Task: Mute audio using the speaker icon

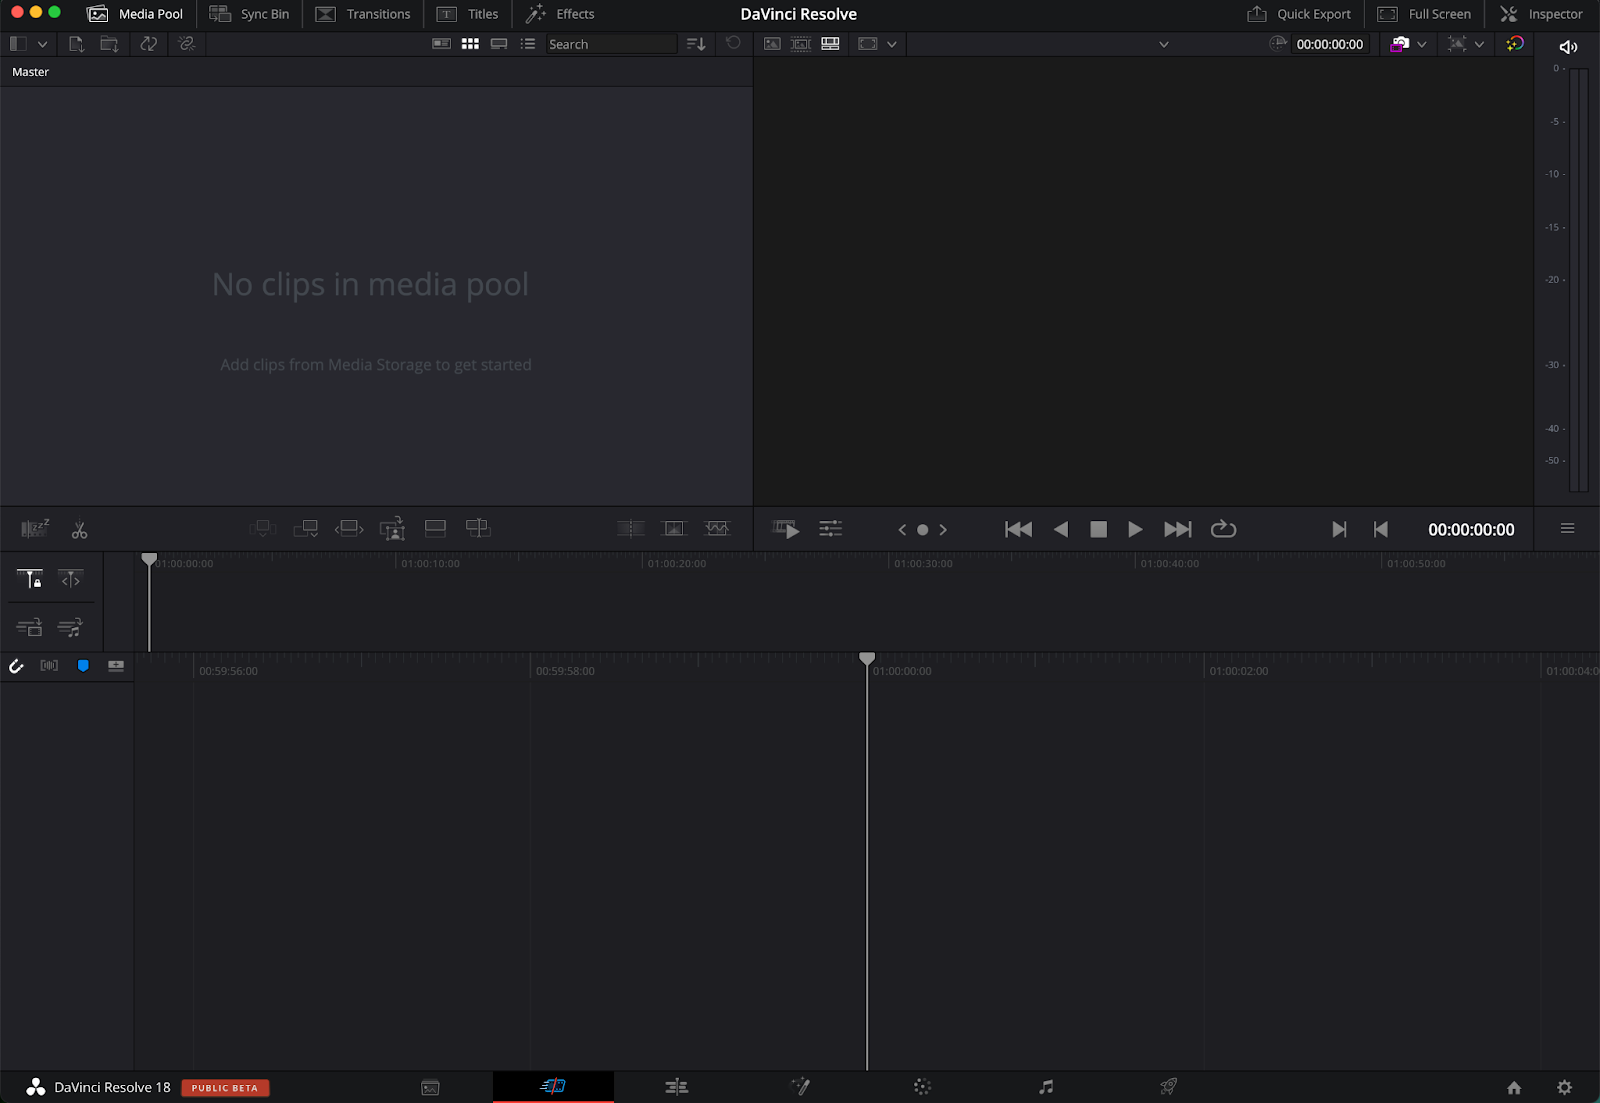Action: tap(1568, 46)
